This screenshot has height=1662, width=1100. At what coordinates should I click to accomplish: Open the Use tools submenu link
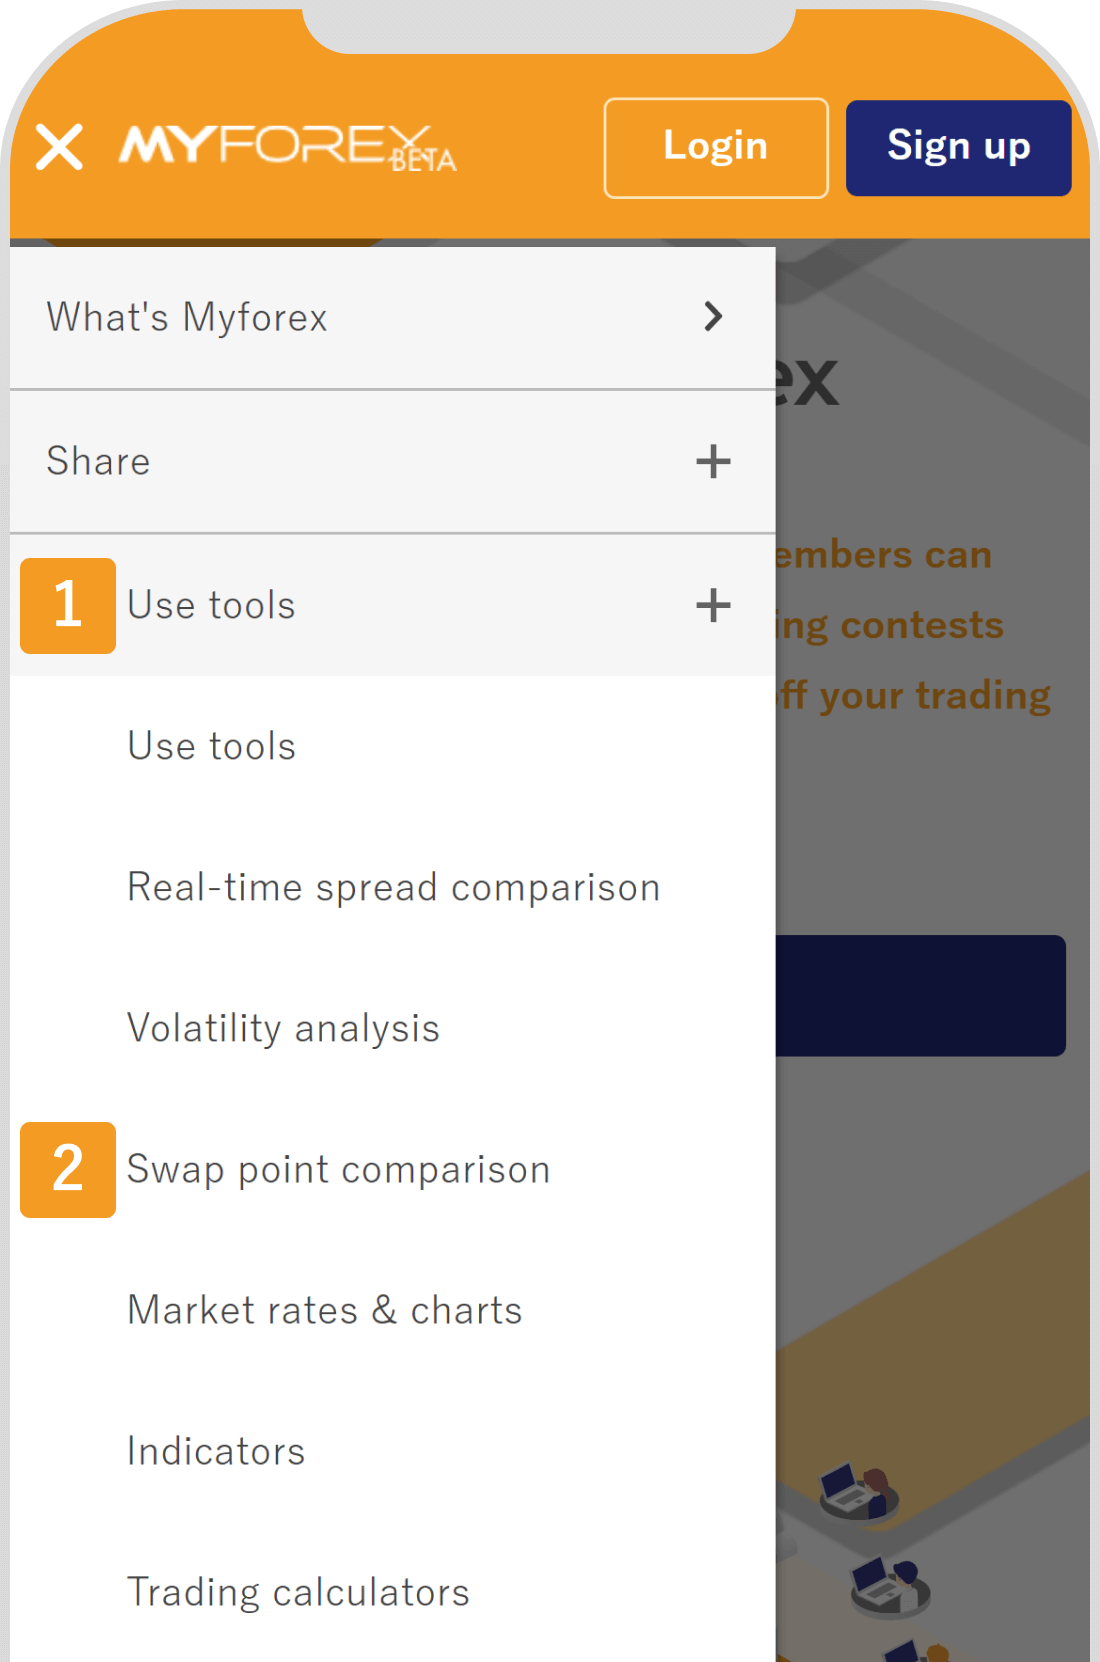(x=212, y=746)
